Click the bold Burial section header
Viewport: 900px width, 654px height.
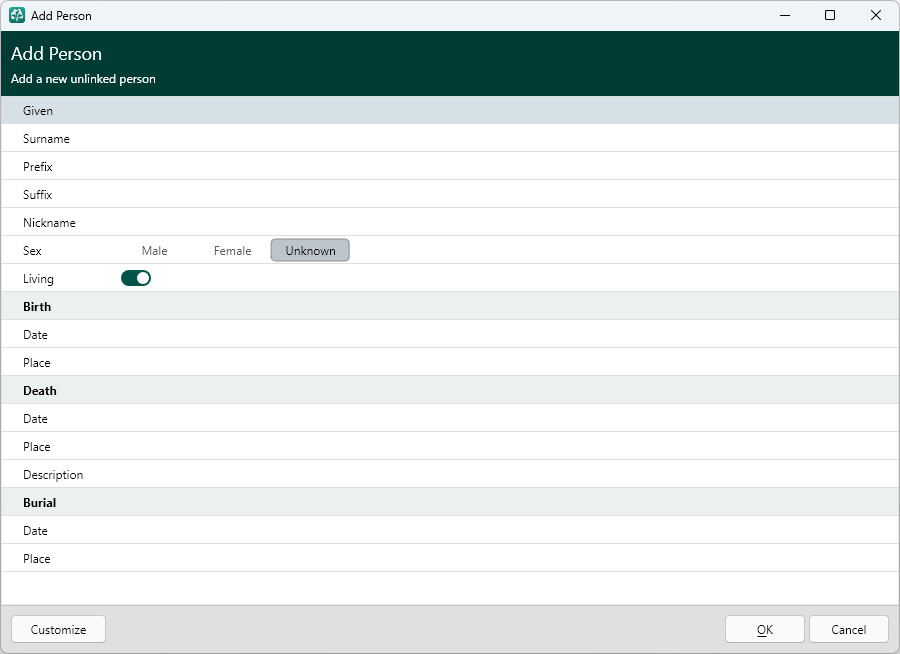pyautogui.click(x=40, y=502)
